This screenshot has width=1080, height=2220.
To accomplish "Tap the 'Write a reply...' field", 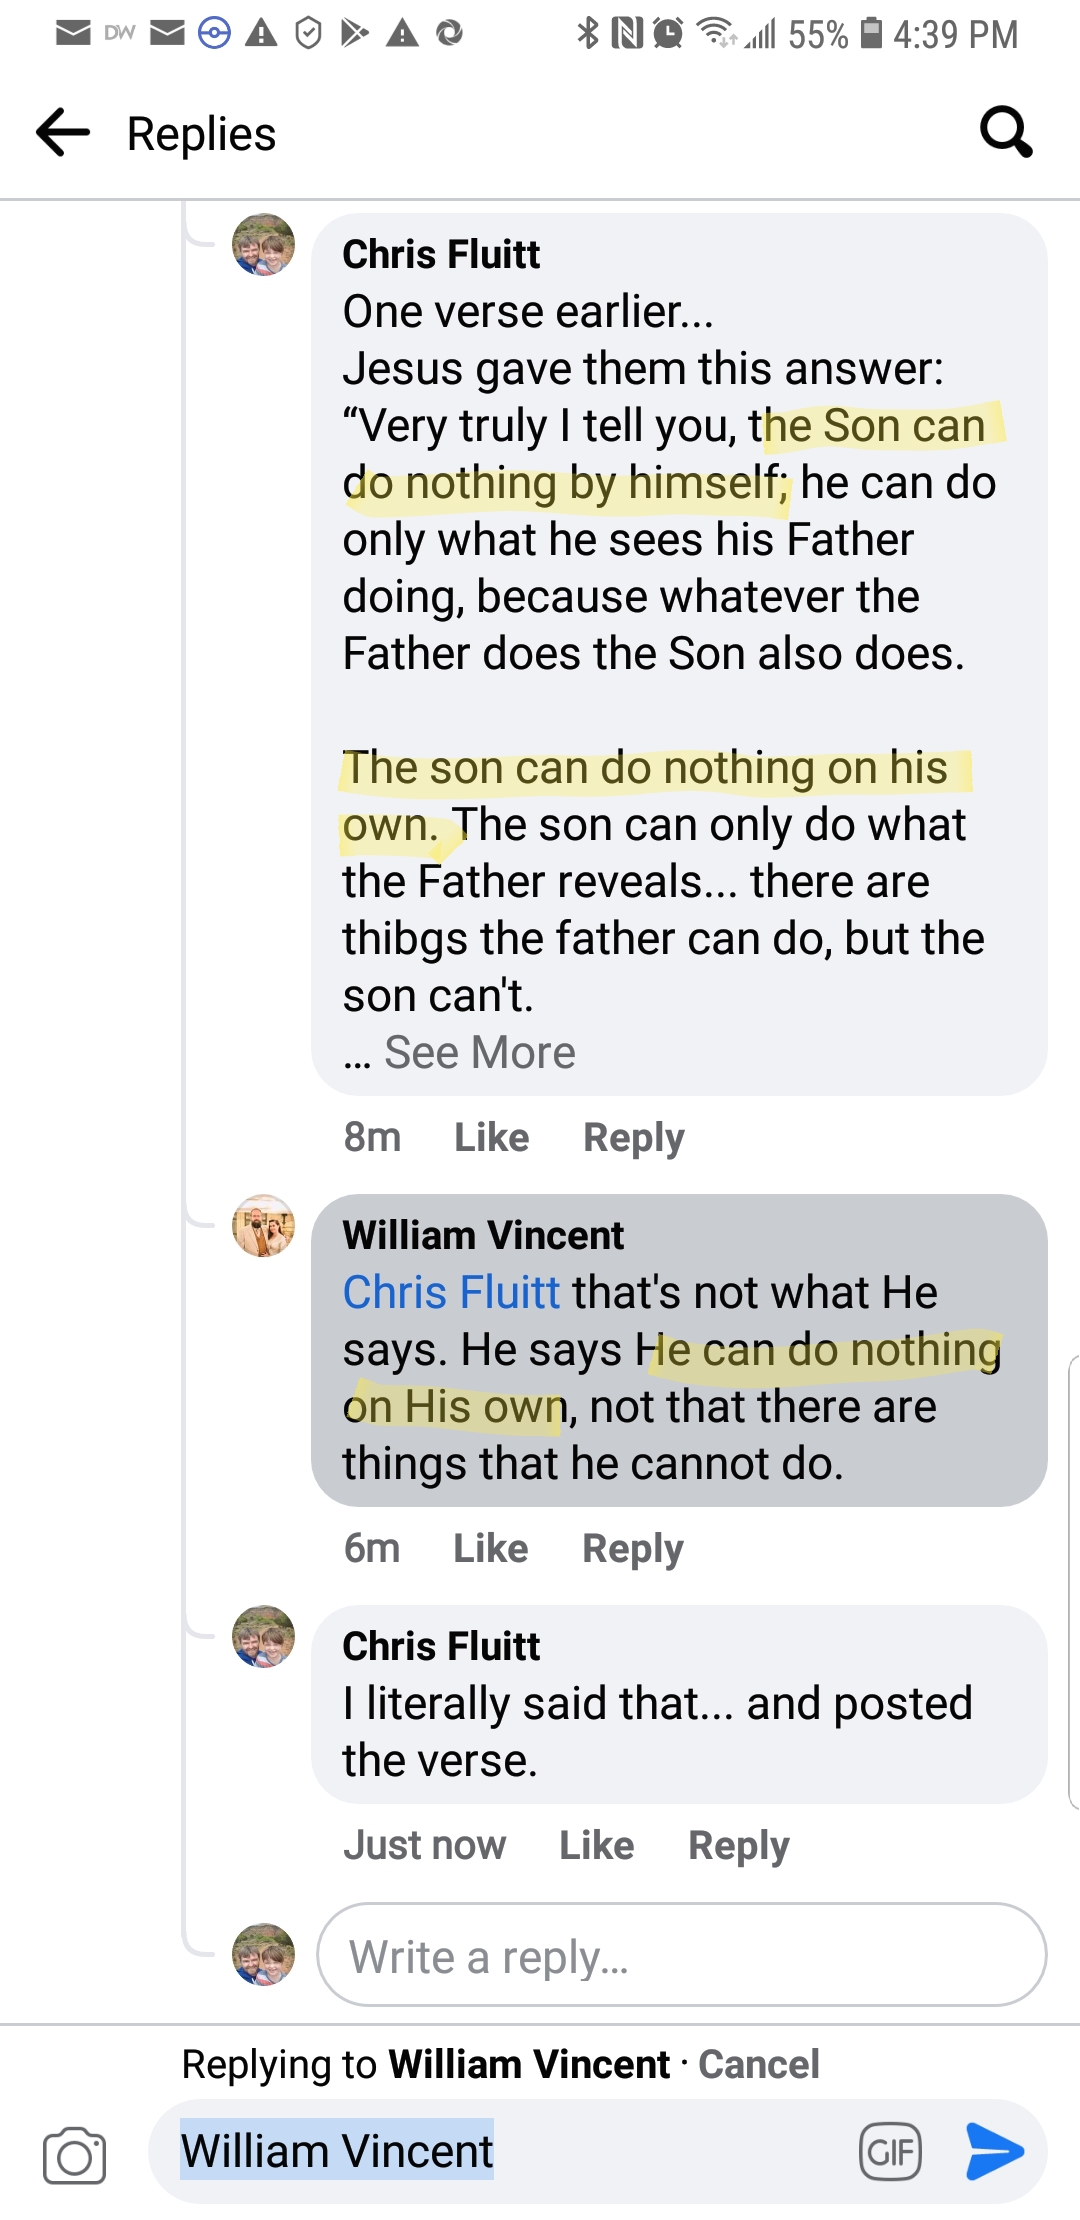I will click(x=680, y=1955).
